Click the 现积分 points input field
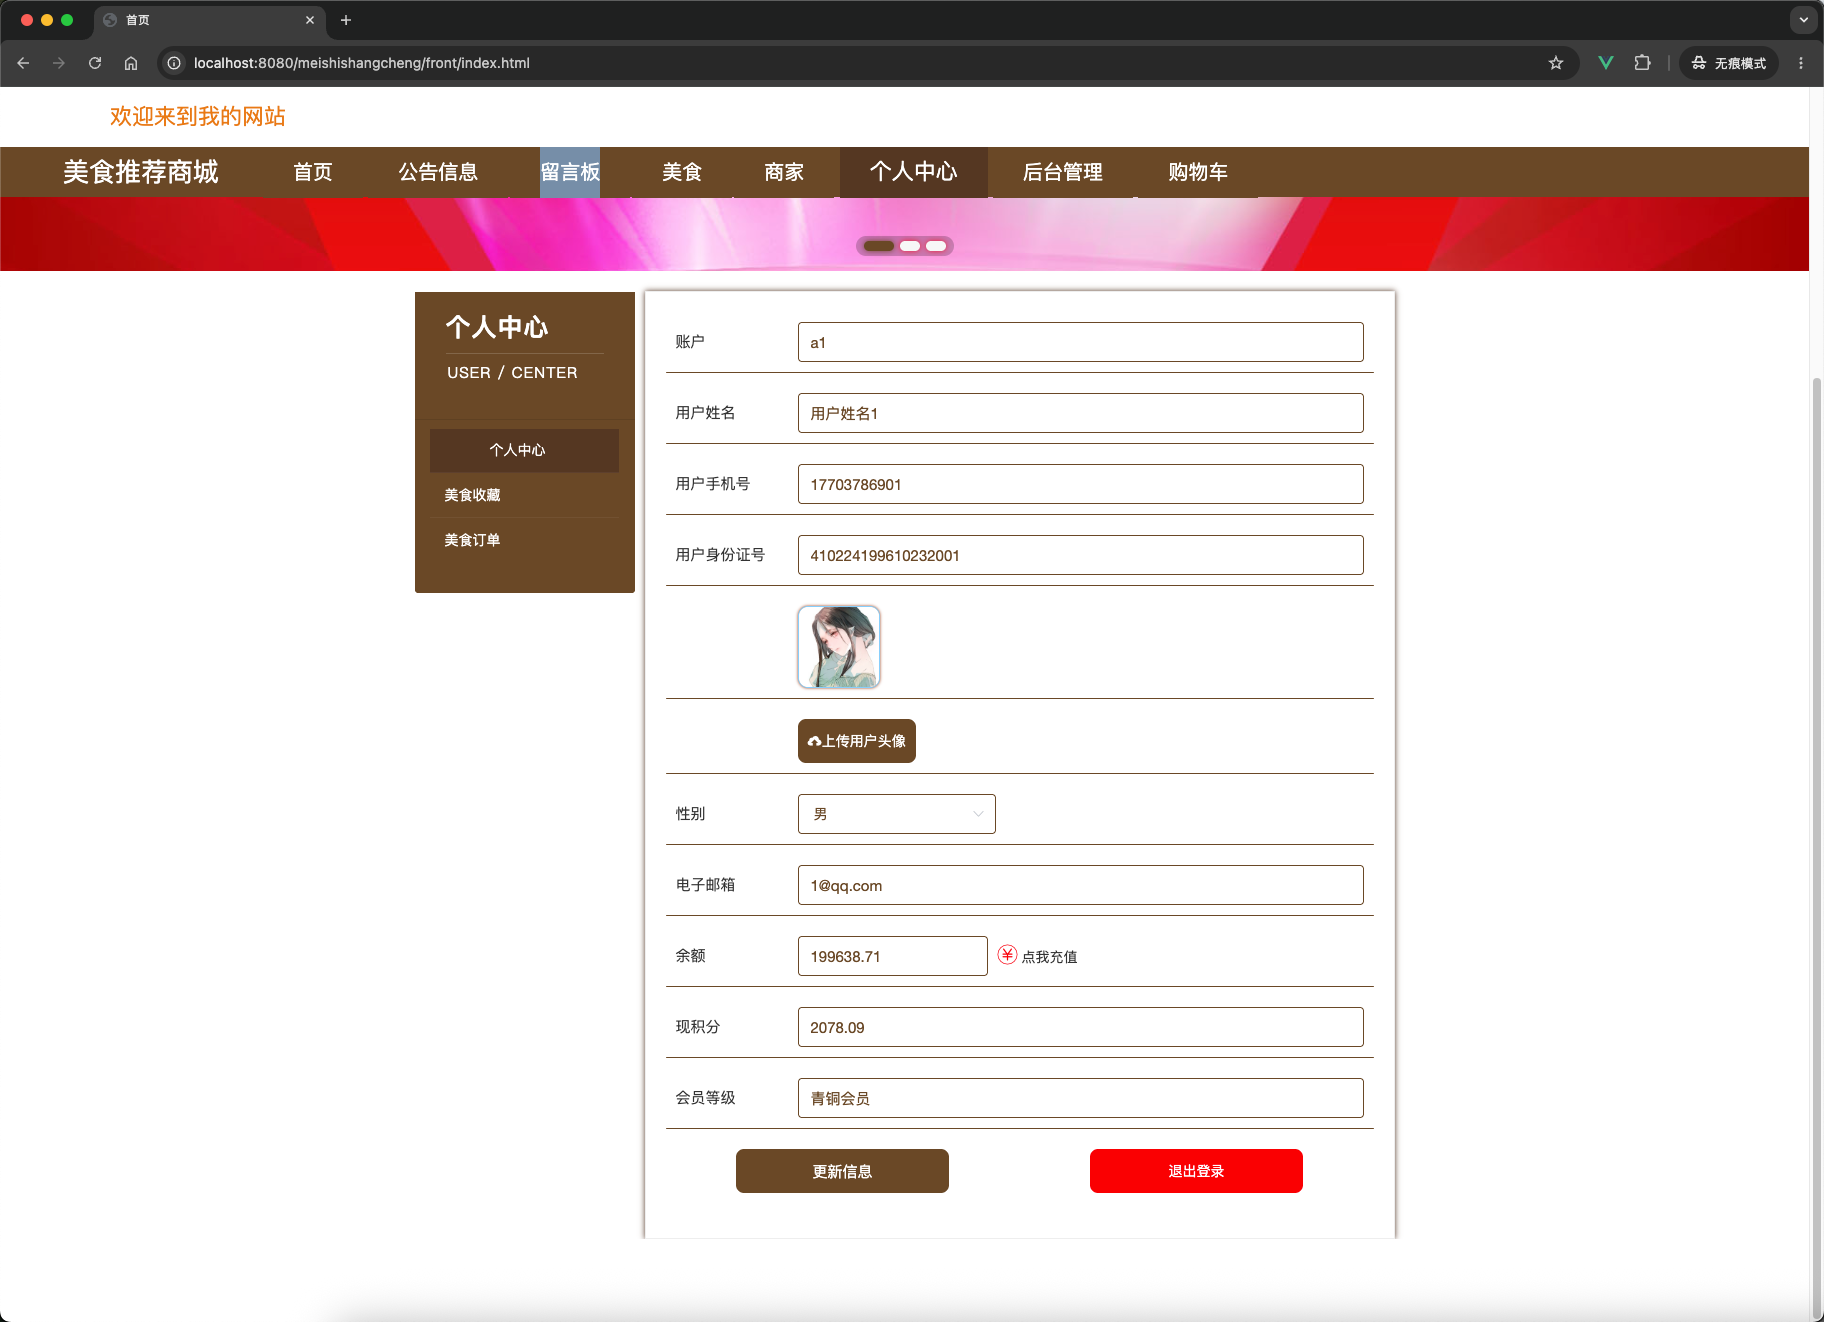Screen dimensions: 1824x1322 [1081, 1027]
